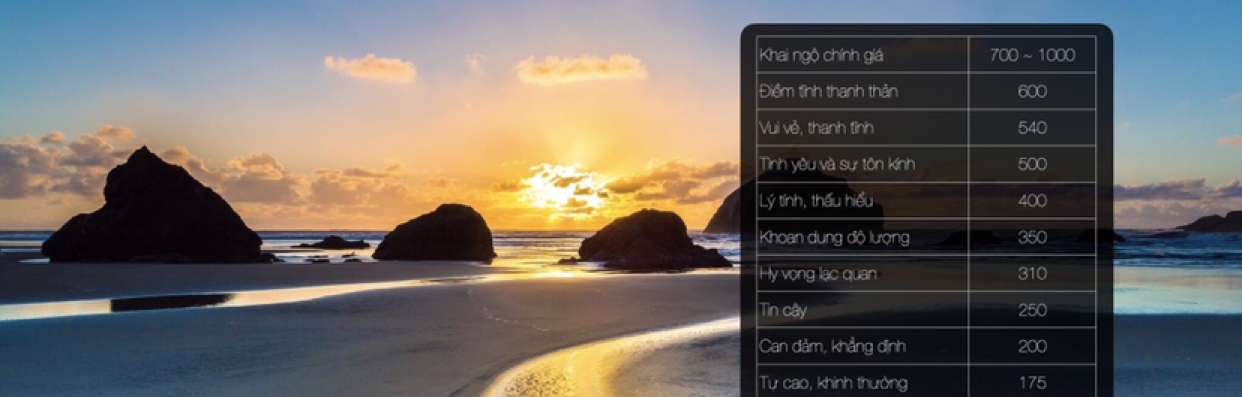Click the value '540'

[1032, 128]
